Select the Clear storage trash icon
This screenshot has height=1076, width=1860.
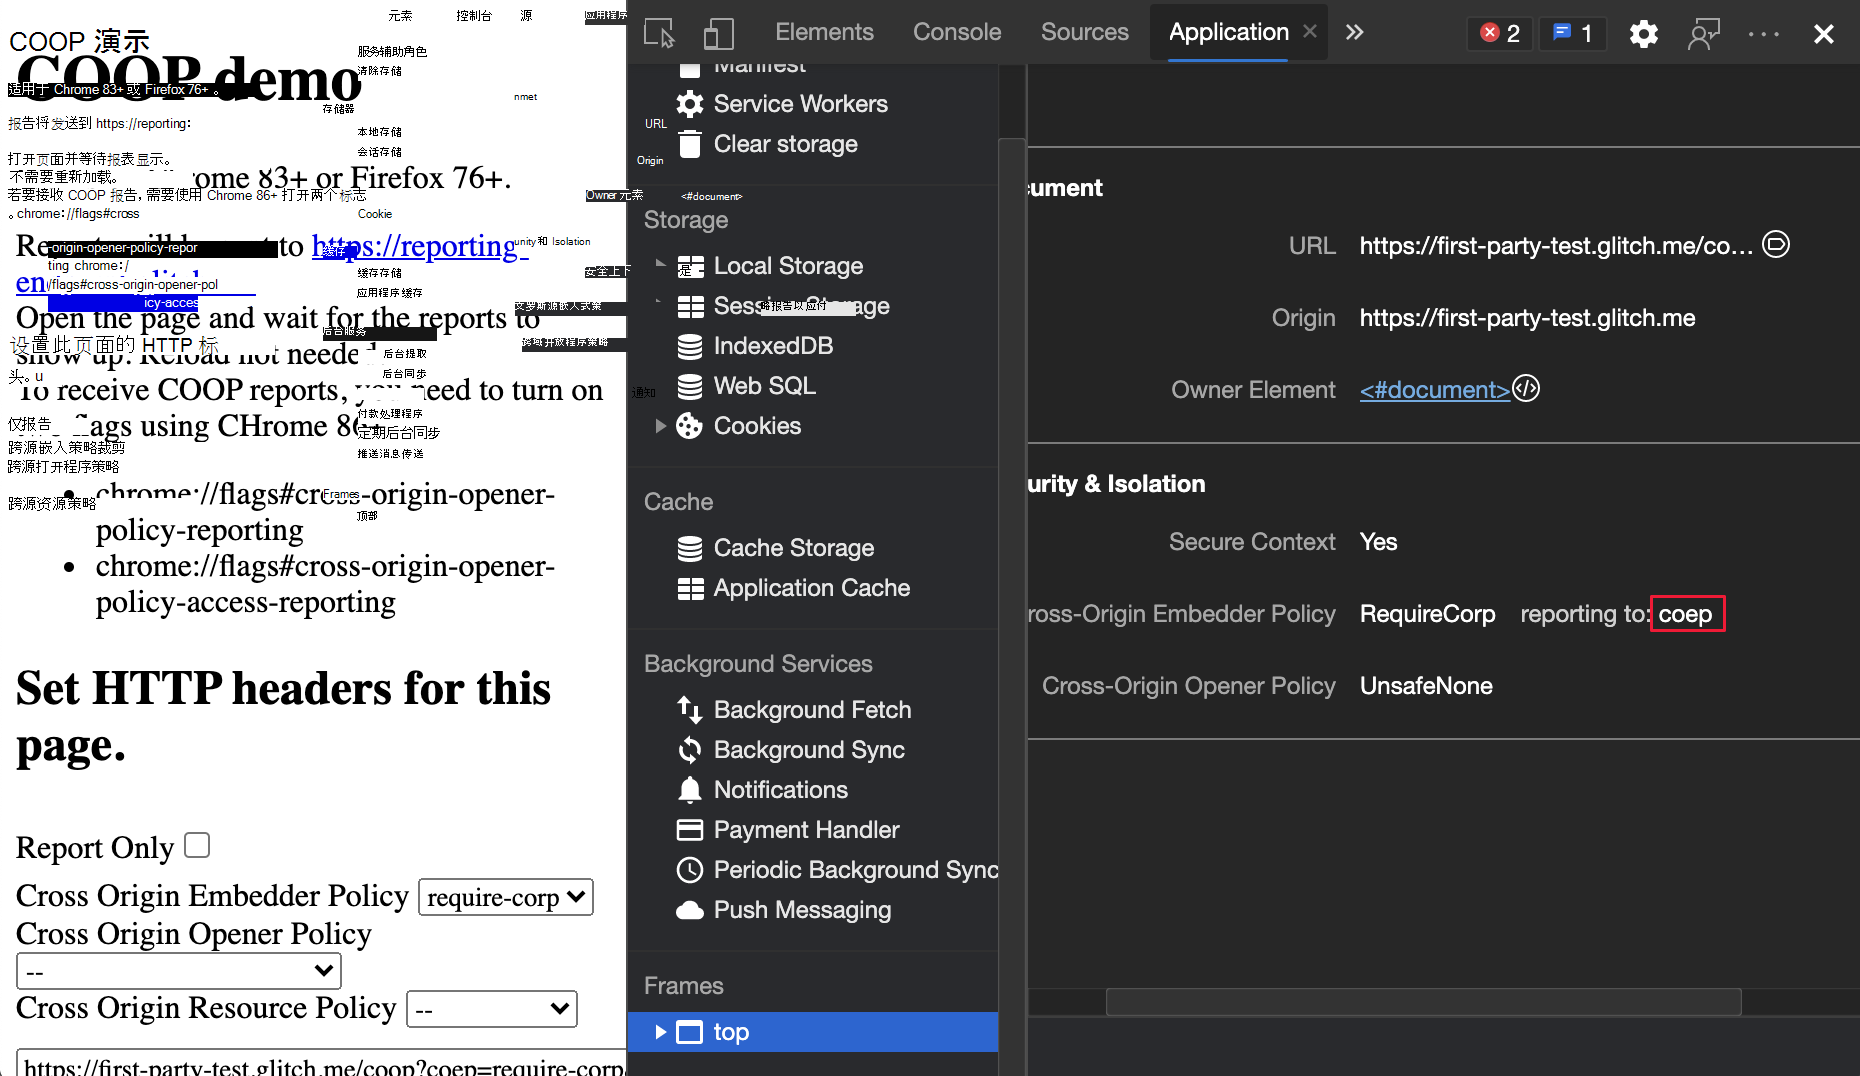click(x=690, y=144)
